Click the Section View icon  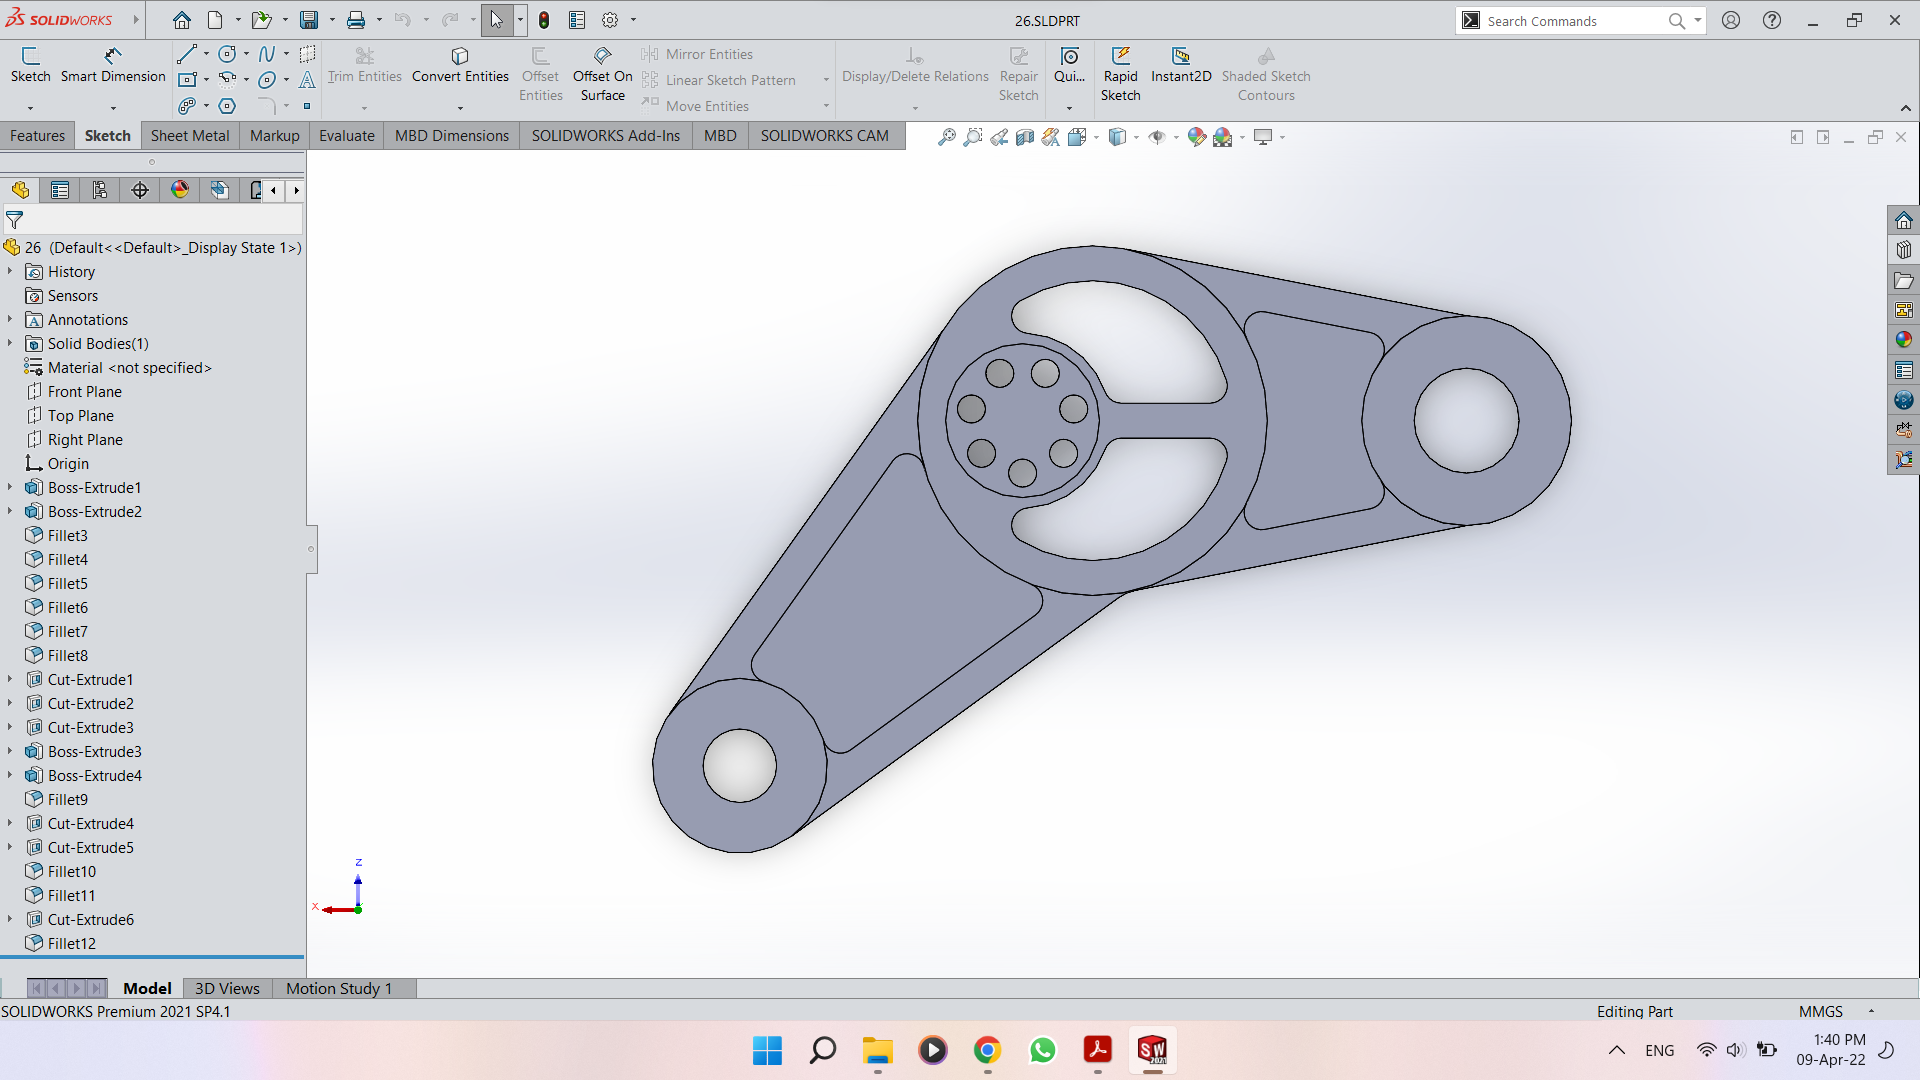click(x=1024, y=137)
